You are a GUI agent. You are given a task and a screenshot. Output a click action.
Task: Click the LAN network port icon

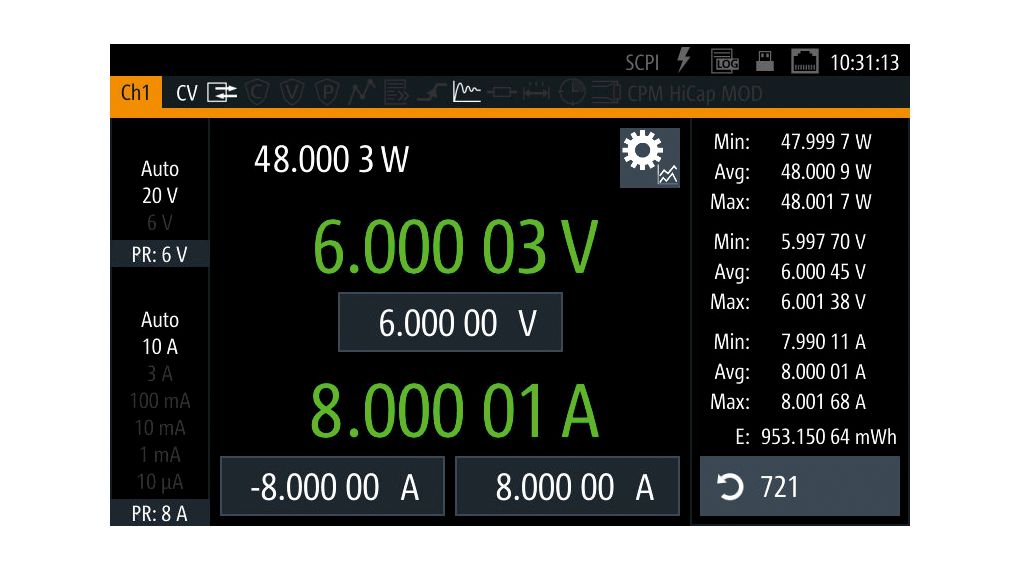click(x=805, y=62)
